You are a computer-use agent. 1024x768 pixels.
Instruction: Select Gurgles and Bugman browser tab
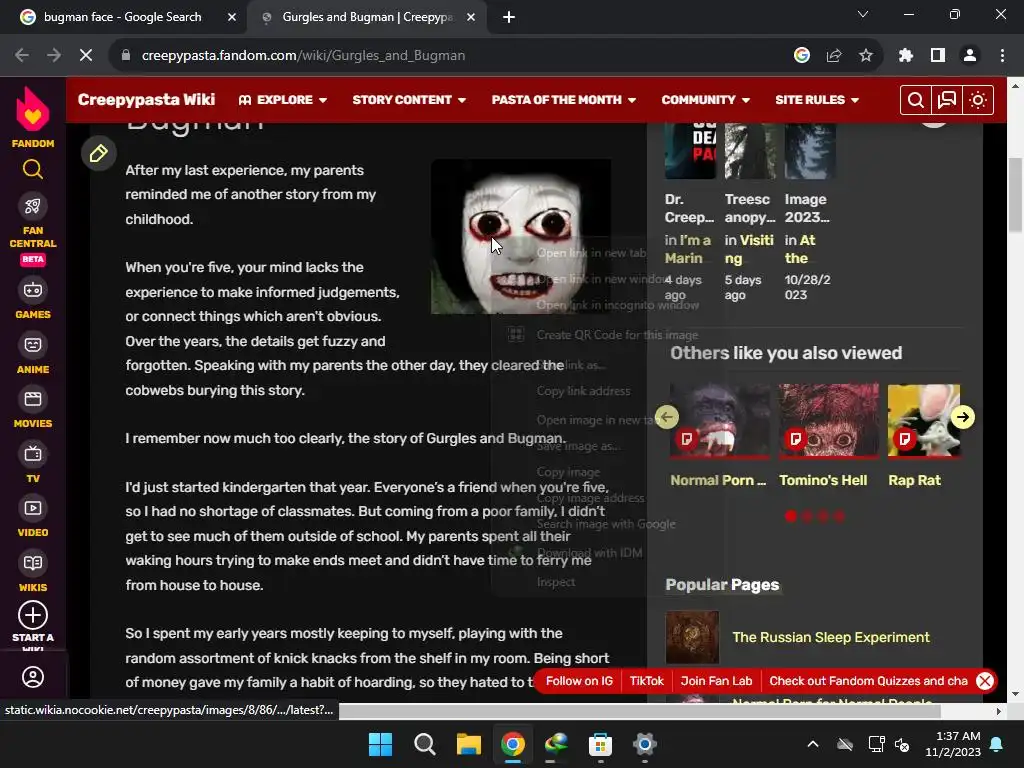[x=368, y=18]
